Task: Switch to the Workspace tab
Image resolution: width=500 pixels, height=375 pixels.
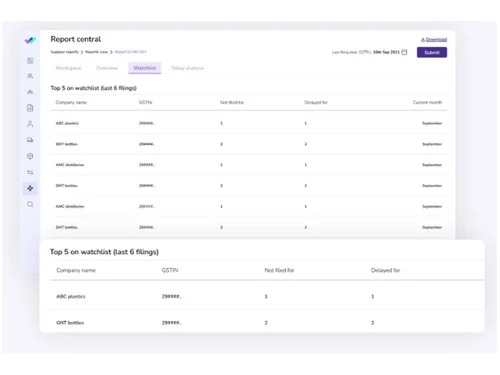Action: tap(68, 68)
